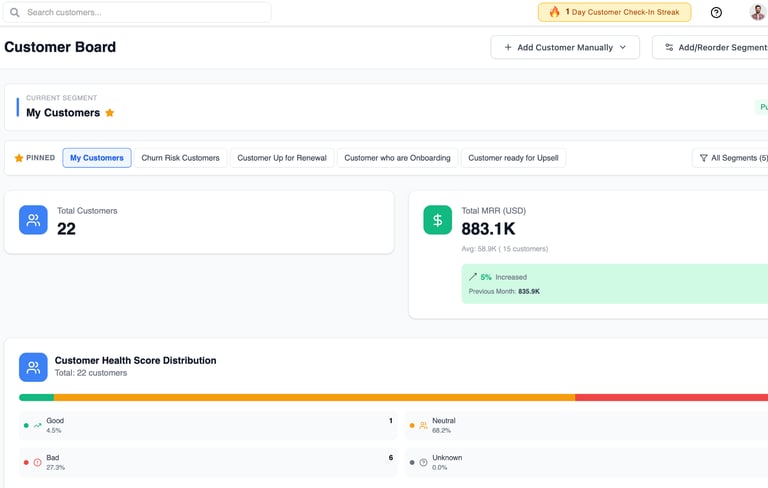
Task: Click the Add/Reorder Segment button
Action: coord(714,47)
